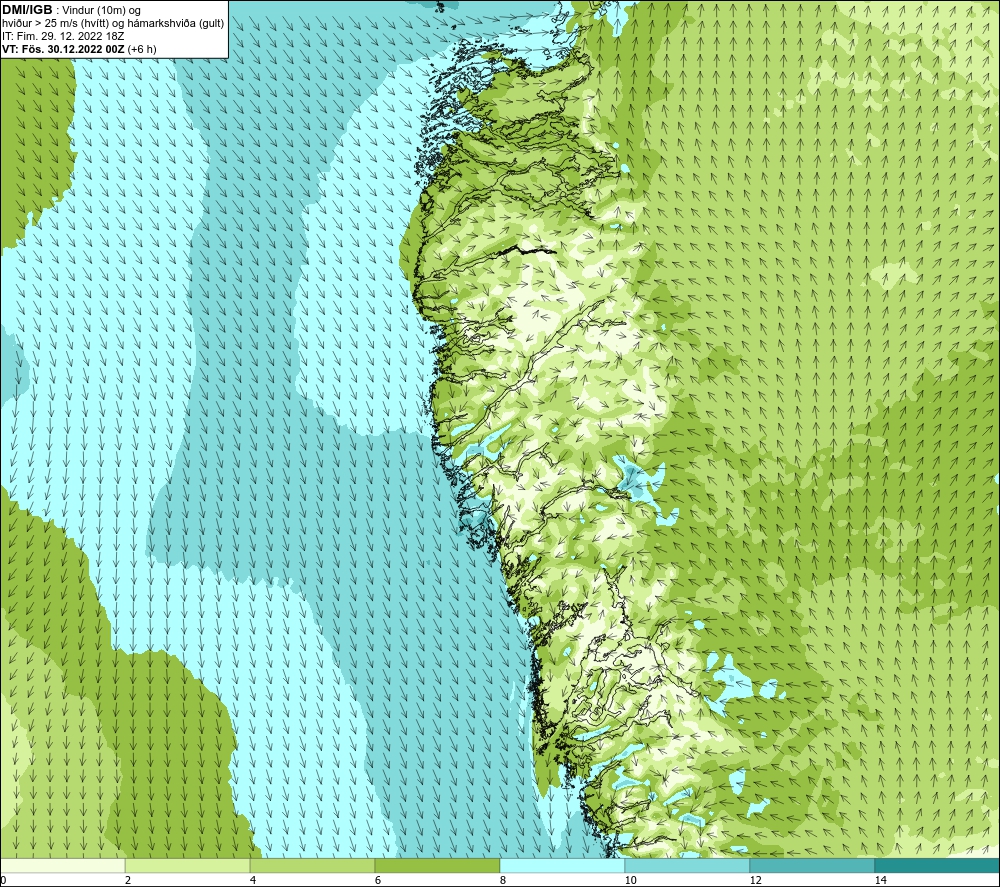Click the scale label '4'

[253, 880]
